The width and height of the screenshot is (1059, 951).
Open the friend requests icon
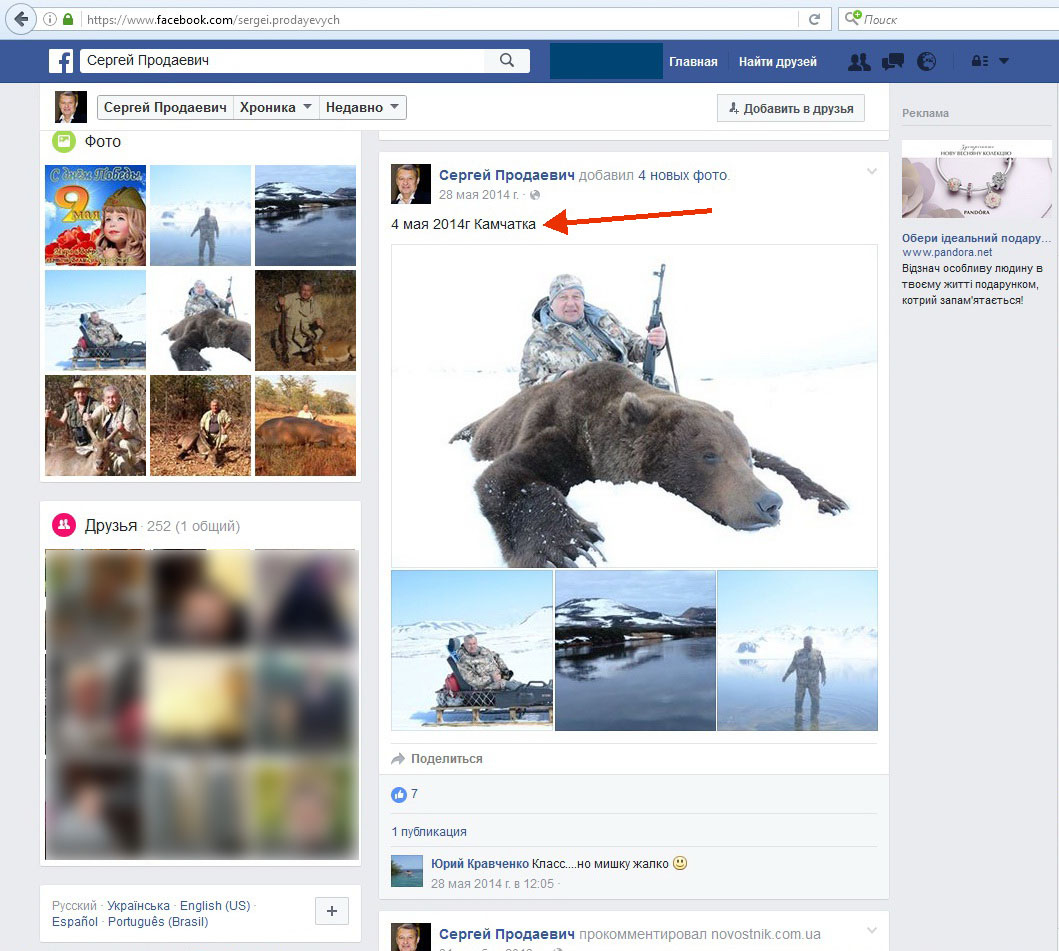coord(858,62)
